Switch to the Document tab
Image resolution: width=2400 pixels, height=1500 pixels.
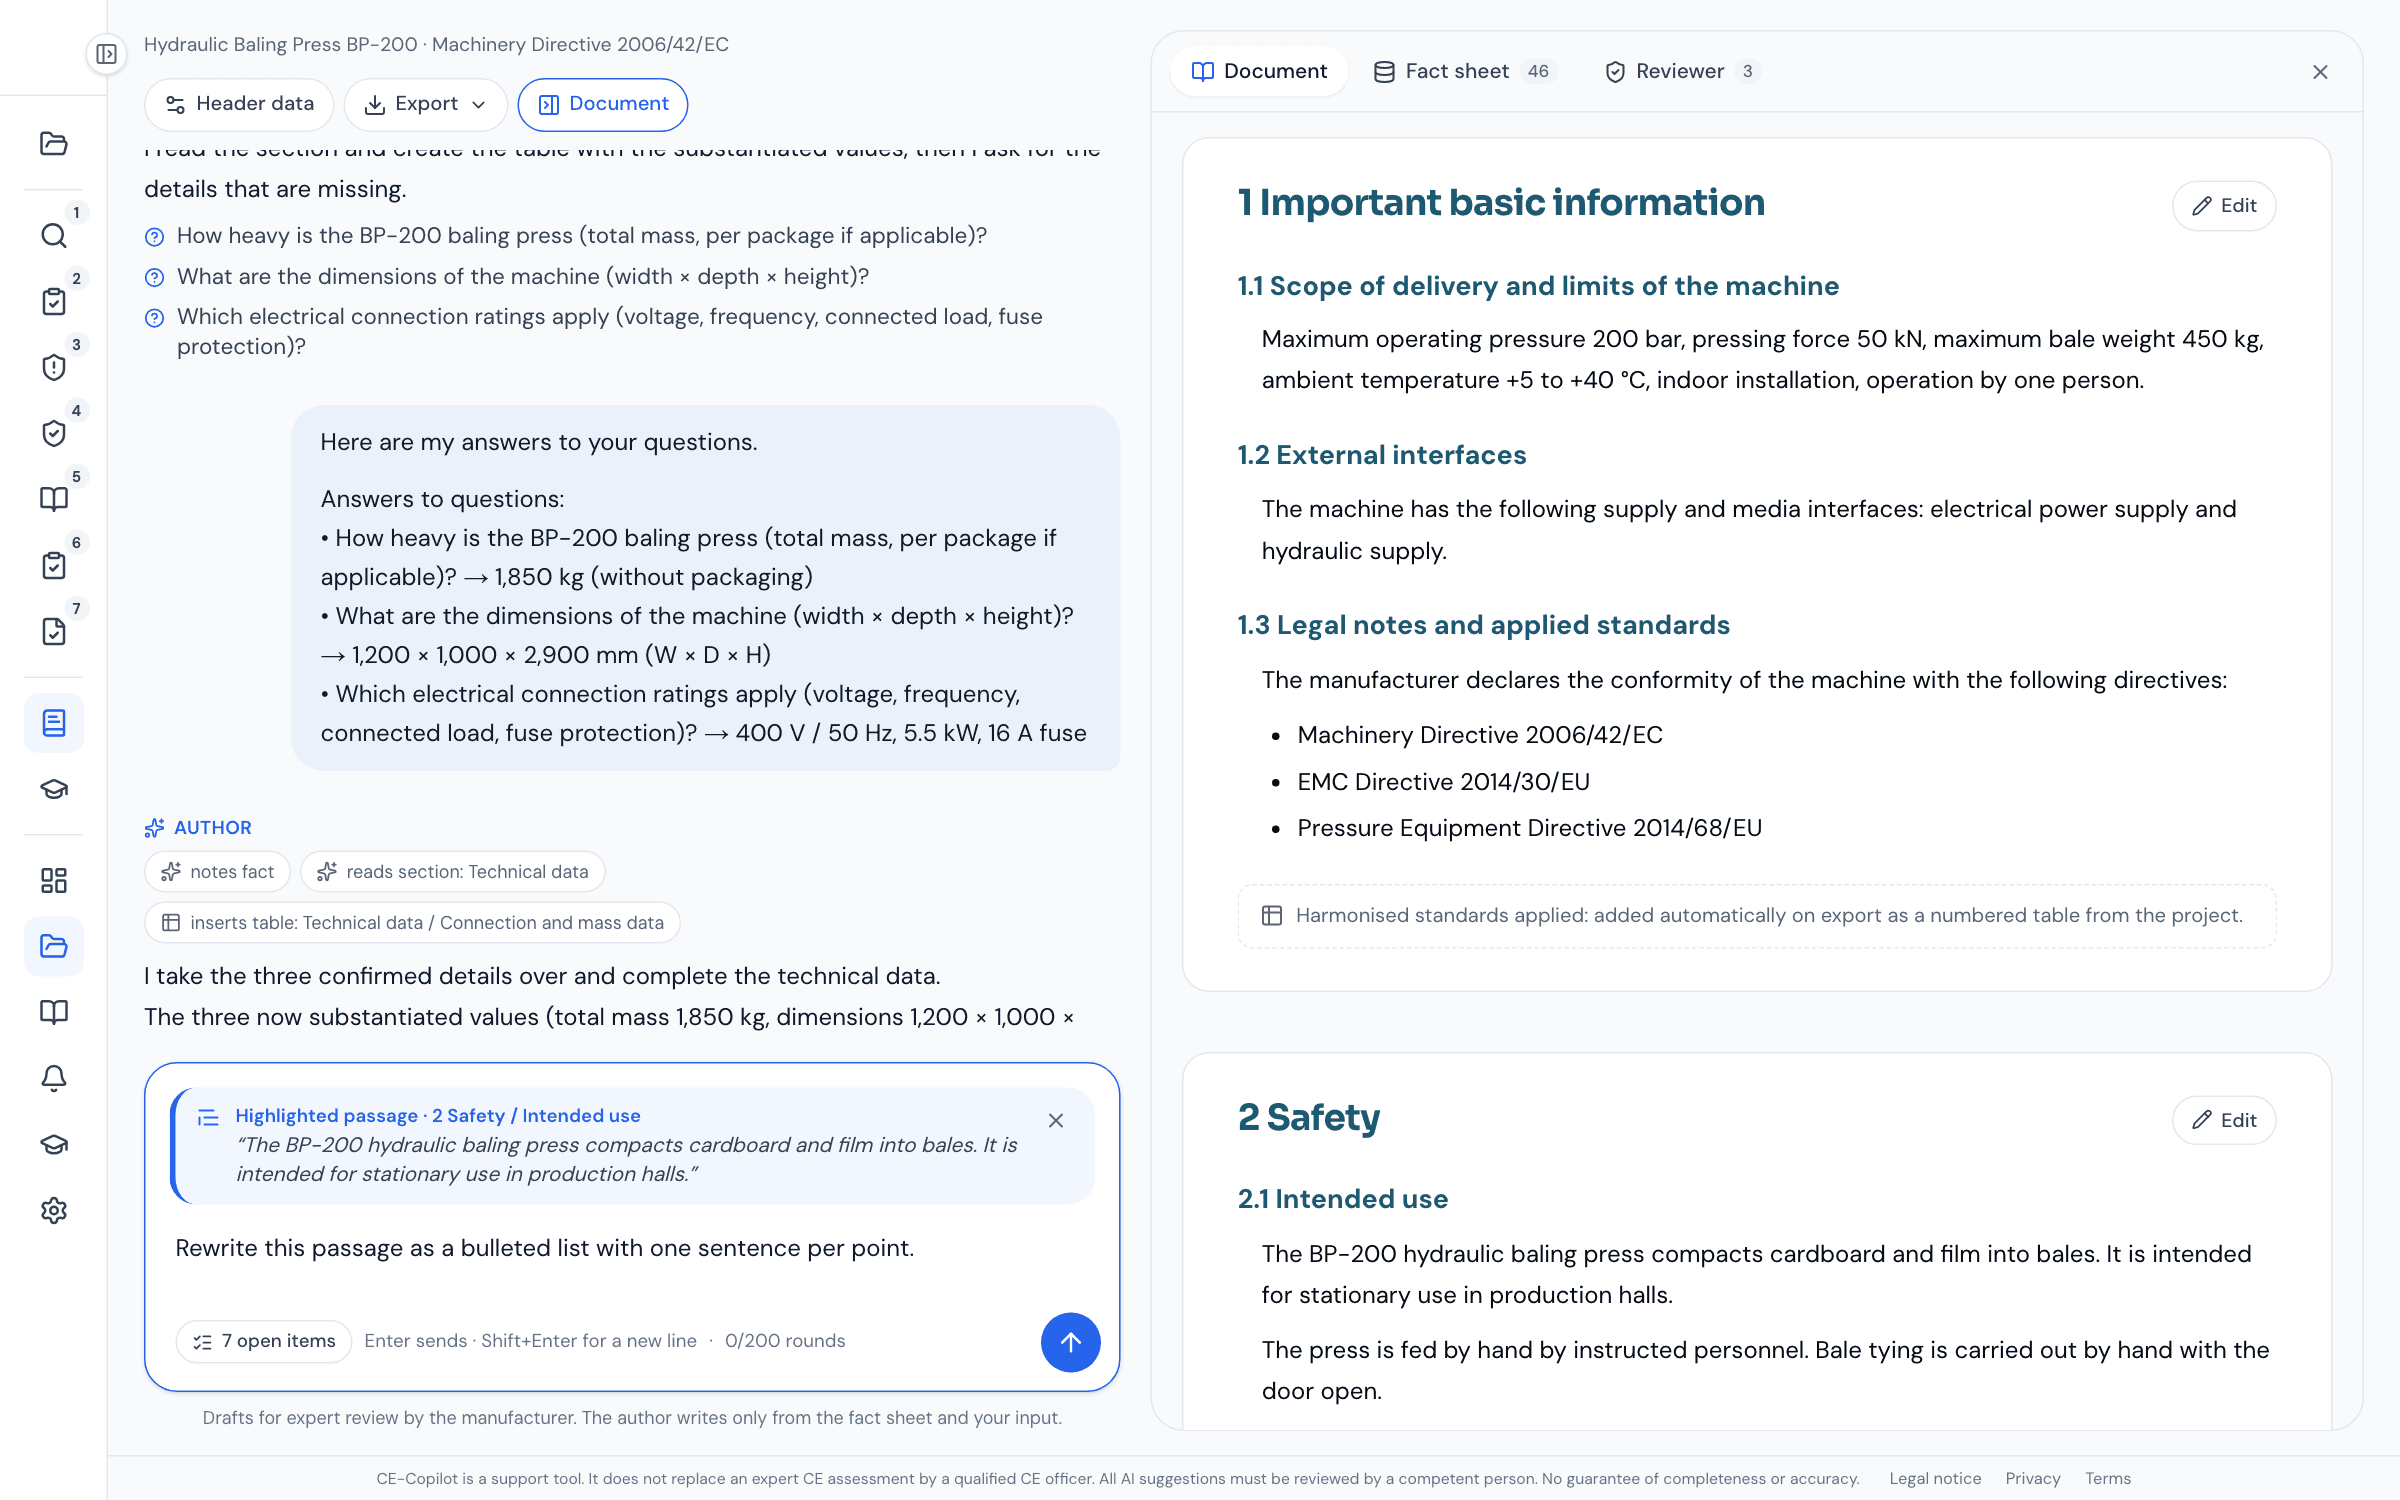[1259, 71]
